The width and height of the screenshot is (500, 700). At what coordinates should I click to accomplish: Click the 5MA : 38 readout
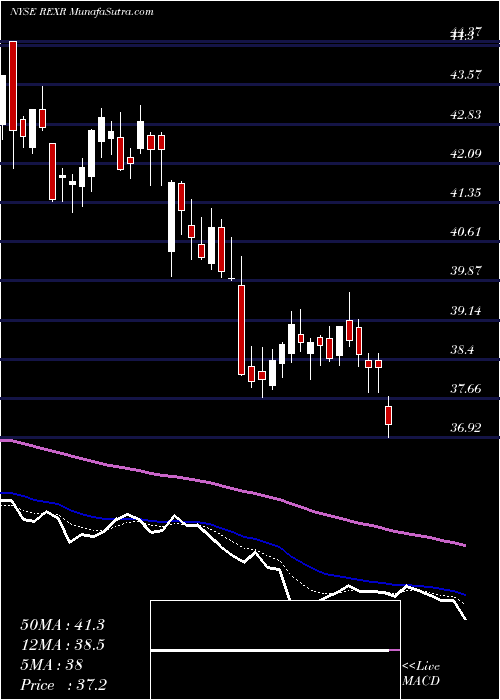tap(51, 664)
